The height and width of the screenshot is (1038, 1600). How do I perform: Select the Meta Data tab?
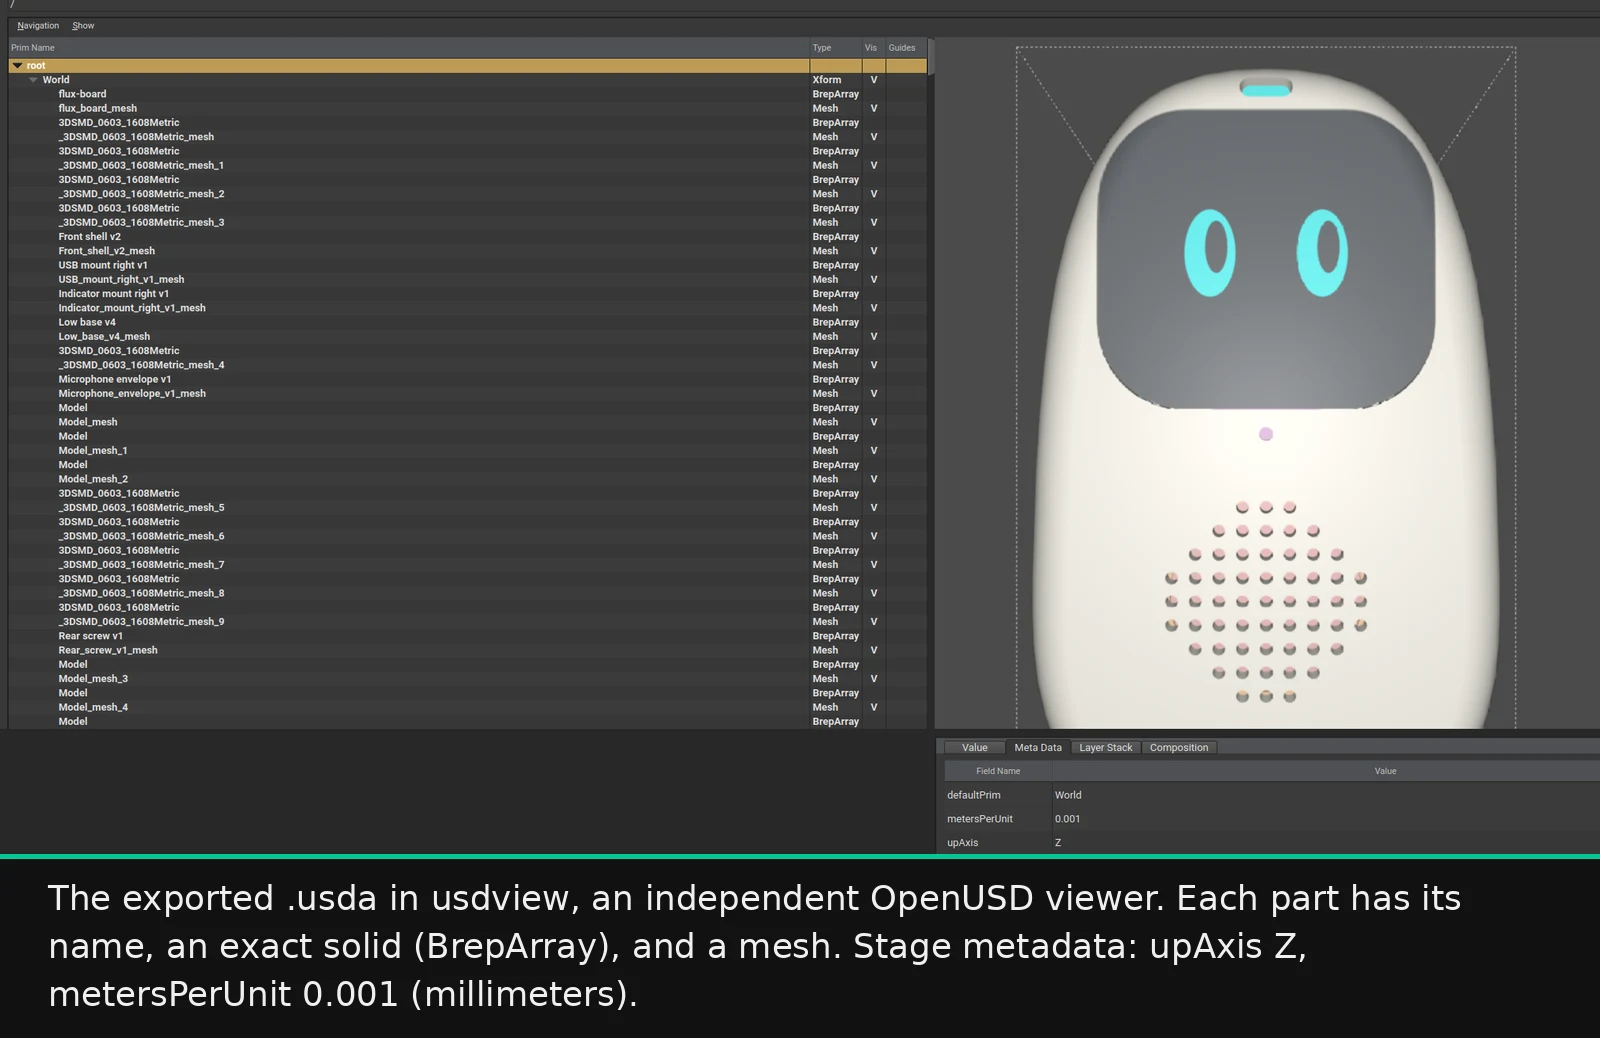click(1038, 748)
